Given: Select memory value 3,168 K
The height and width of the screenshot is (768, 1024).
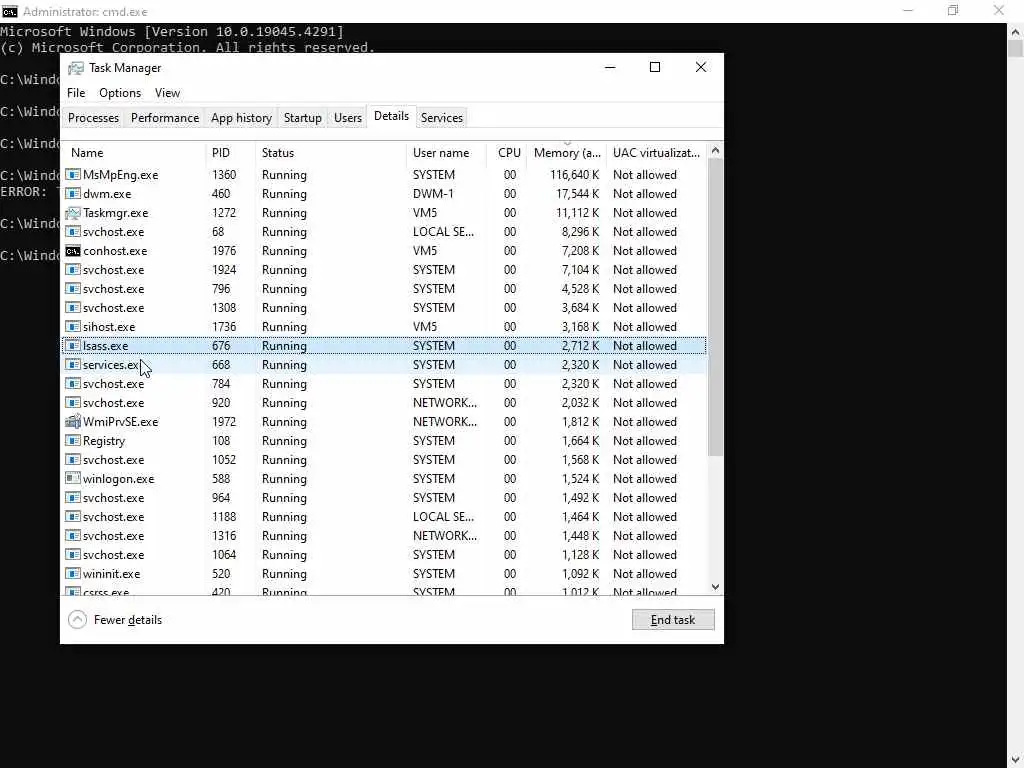Looking at the screenshot, I should click(580, 327).
